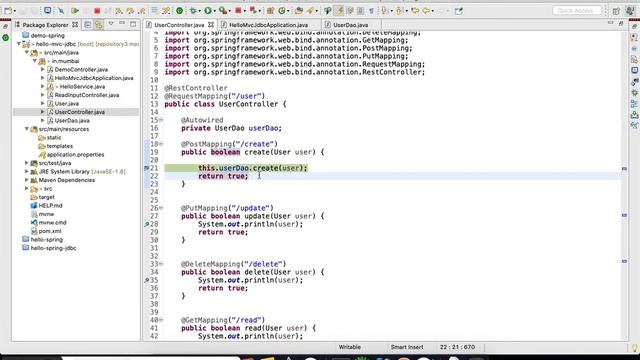Collapse the hello-mvc-jdbc project node
This screenshot has height=360, width=640.
(19, 44)
